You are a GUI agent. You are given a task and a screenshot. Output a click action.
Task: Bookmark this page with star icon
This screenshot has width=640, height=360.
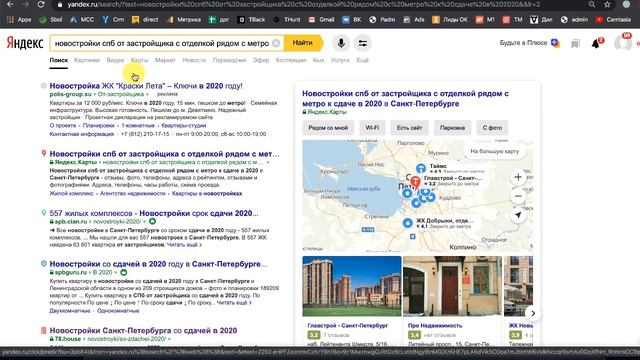point(607,4)
